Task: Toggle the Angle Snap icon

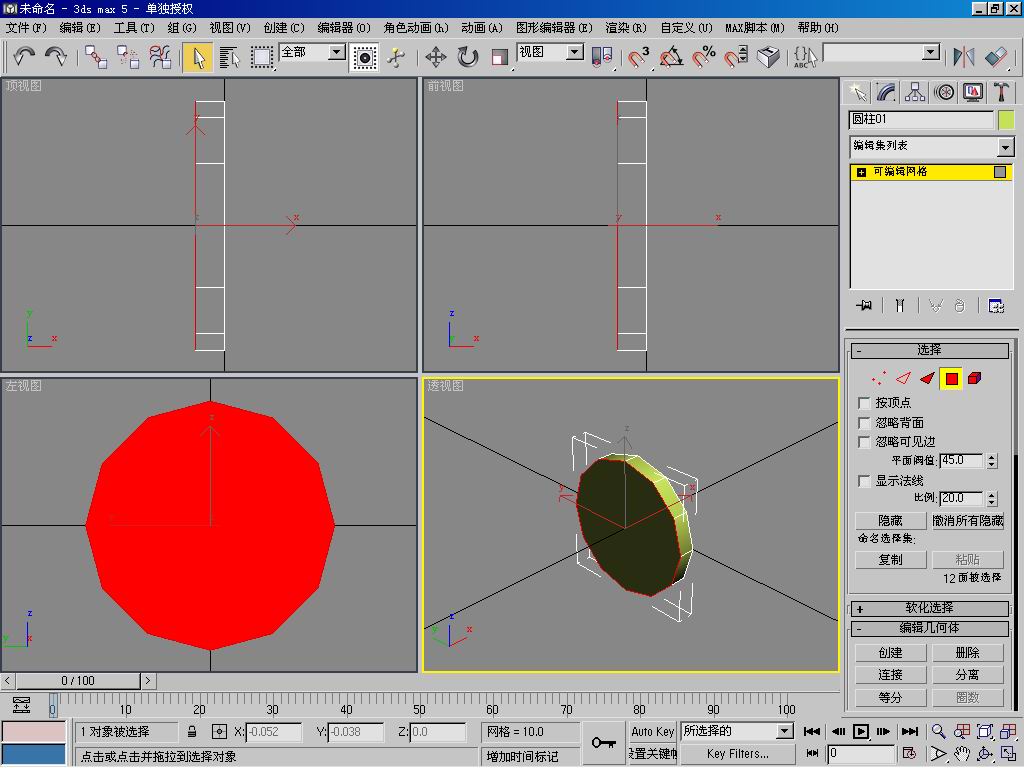Action: tap(671, 57)
